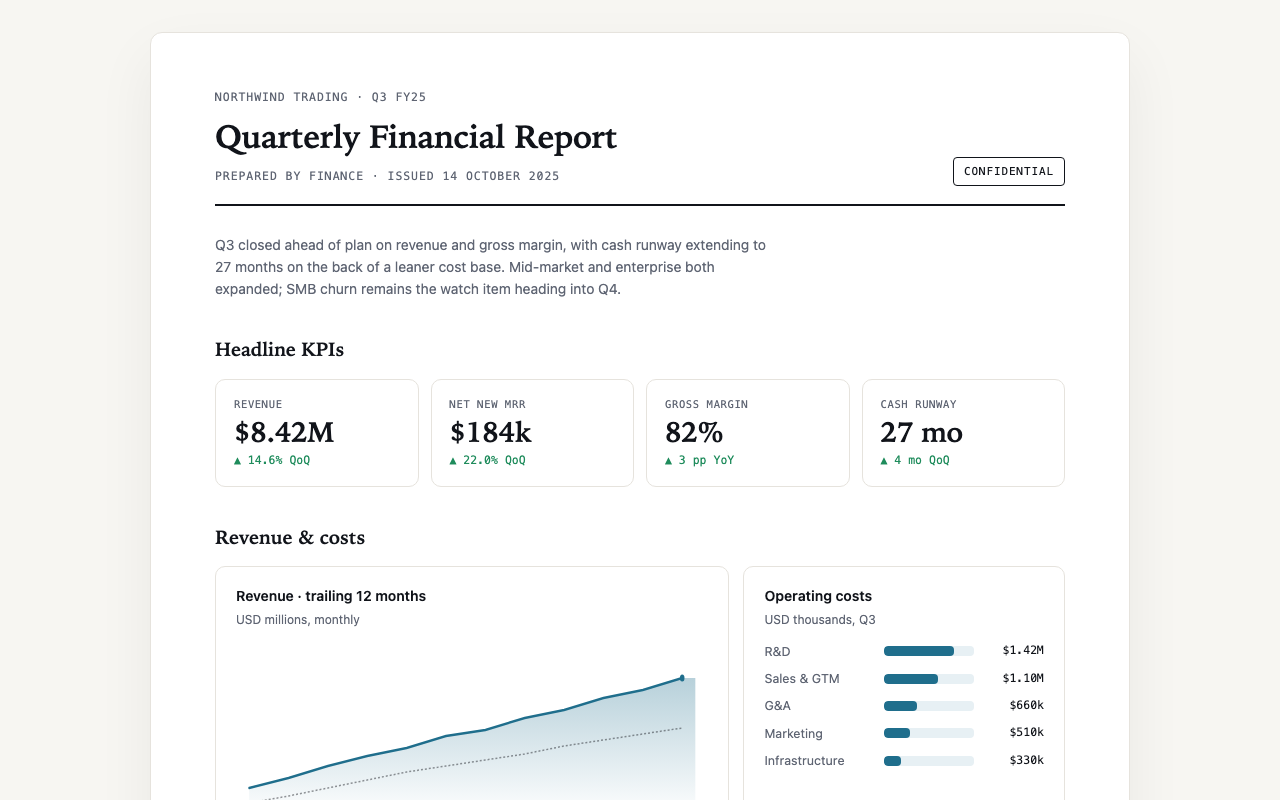This screenshot has width=1280, height=800.
Task: Click the Operating costs panel title
Action: [x=818, y=596]
